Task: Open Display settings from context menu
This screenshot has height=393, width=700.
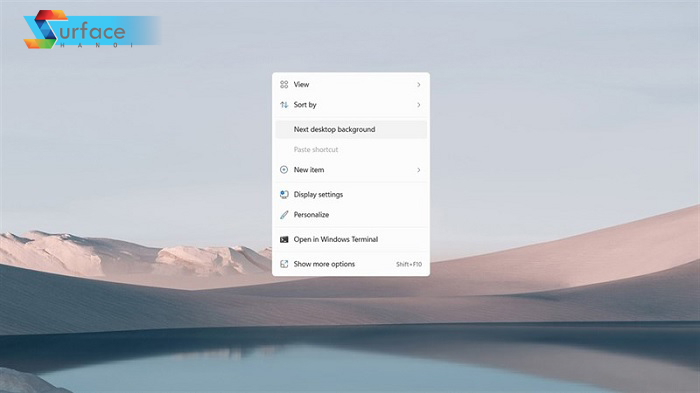Action: 351,194
